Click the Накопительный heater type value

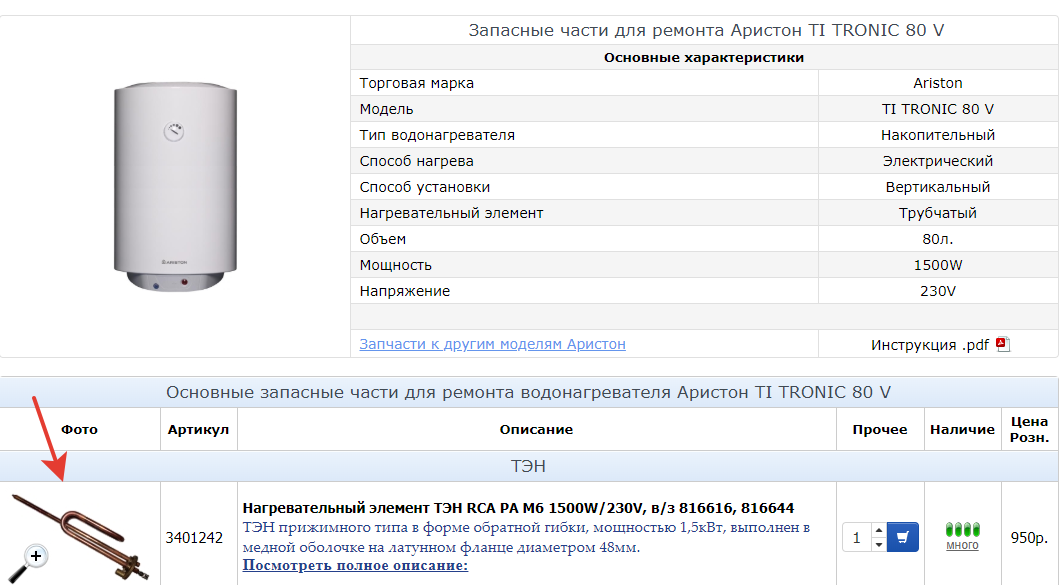coord(937,135)
